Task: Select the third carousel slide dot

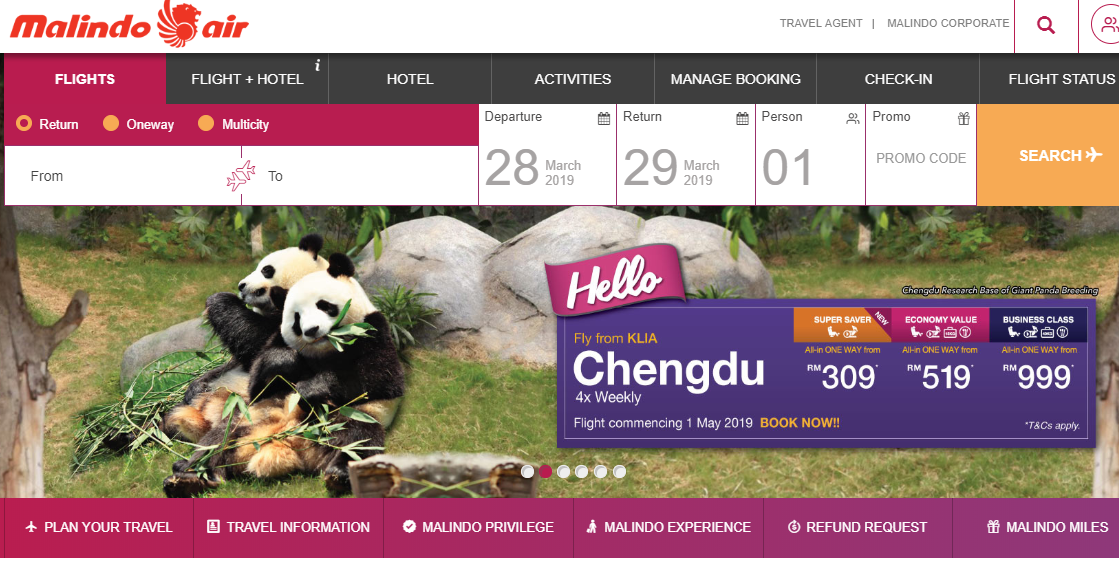Action: (564, 471)
